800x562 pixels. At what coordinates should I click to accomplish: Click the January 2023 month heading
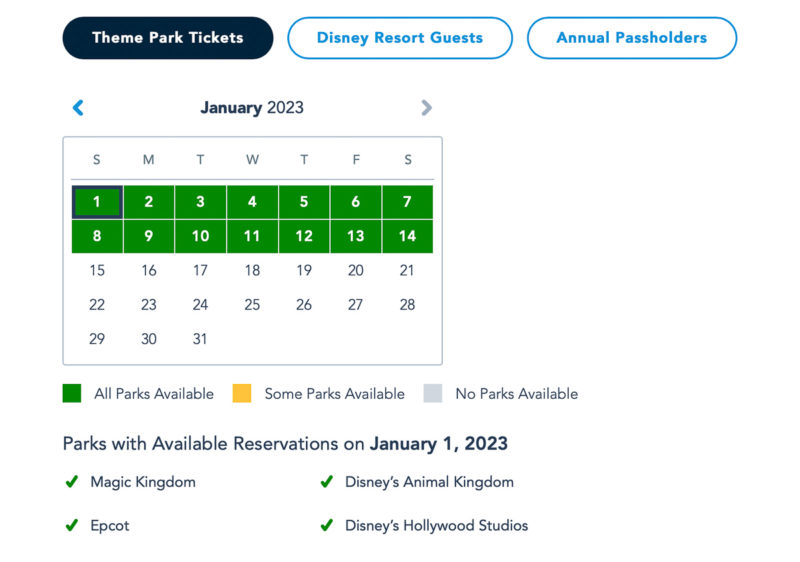(x=252, y=108)
